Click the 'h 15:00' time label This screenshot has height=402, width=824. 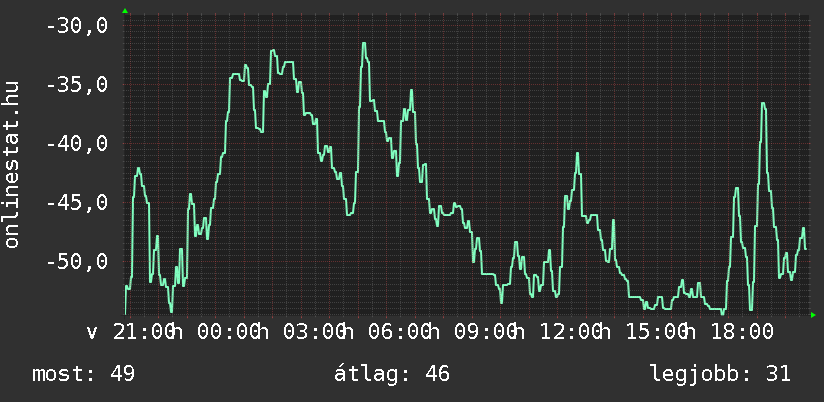(644, 332)
